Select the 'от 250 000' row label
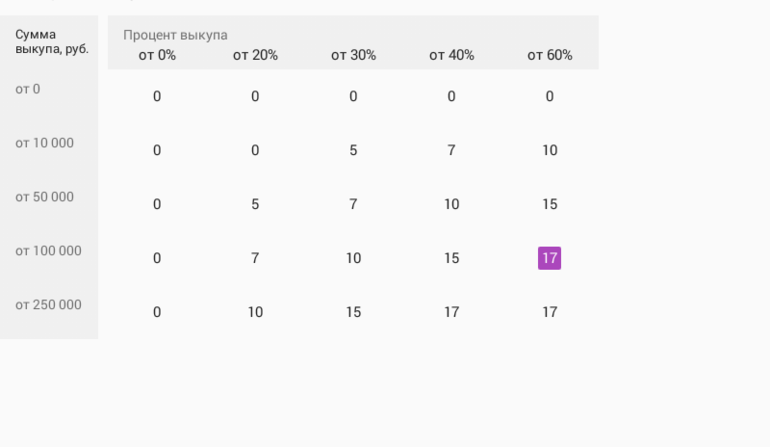Viewport: 770px width, 447px height. [x=48, y=305]
